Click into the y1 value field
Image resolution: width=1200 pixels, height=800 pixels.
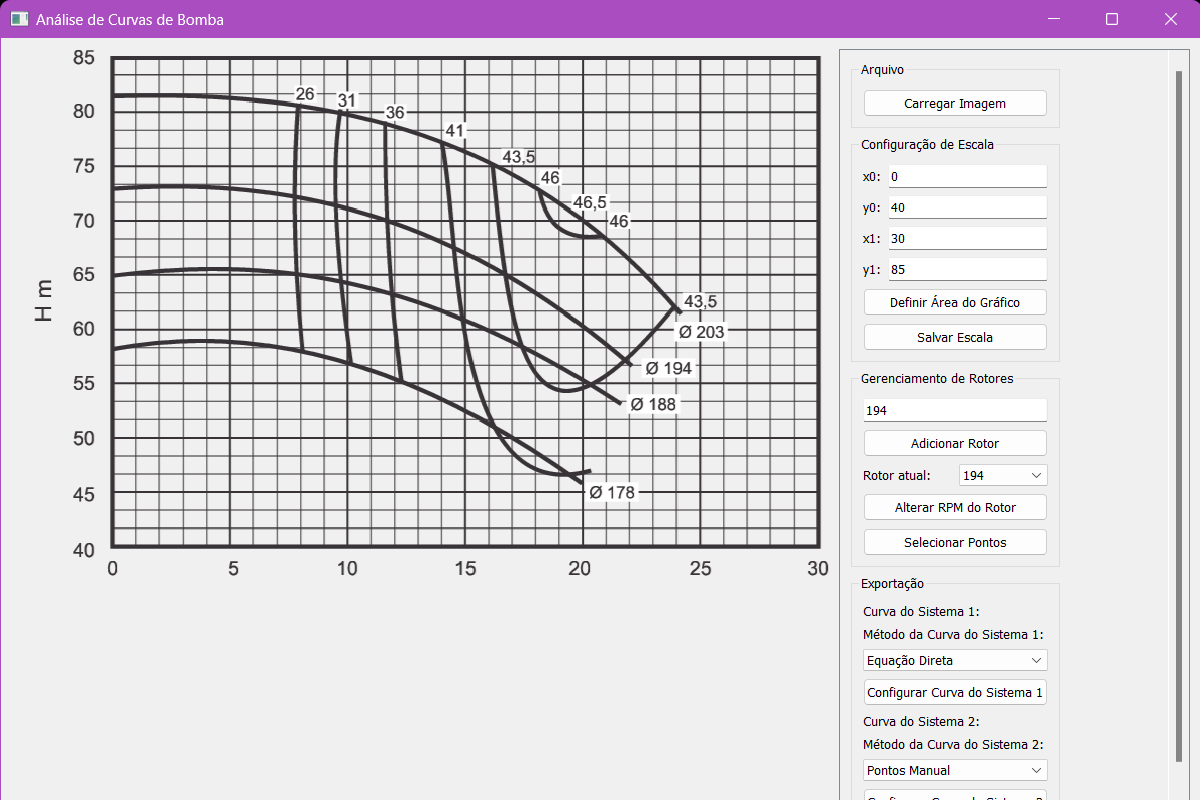pos(967,269)
